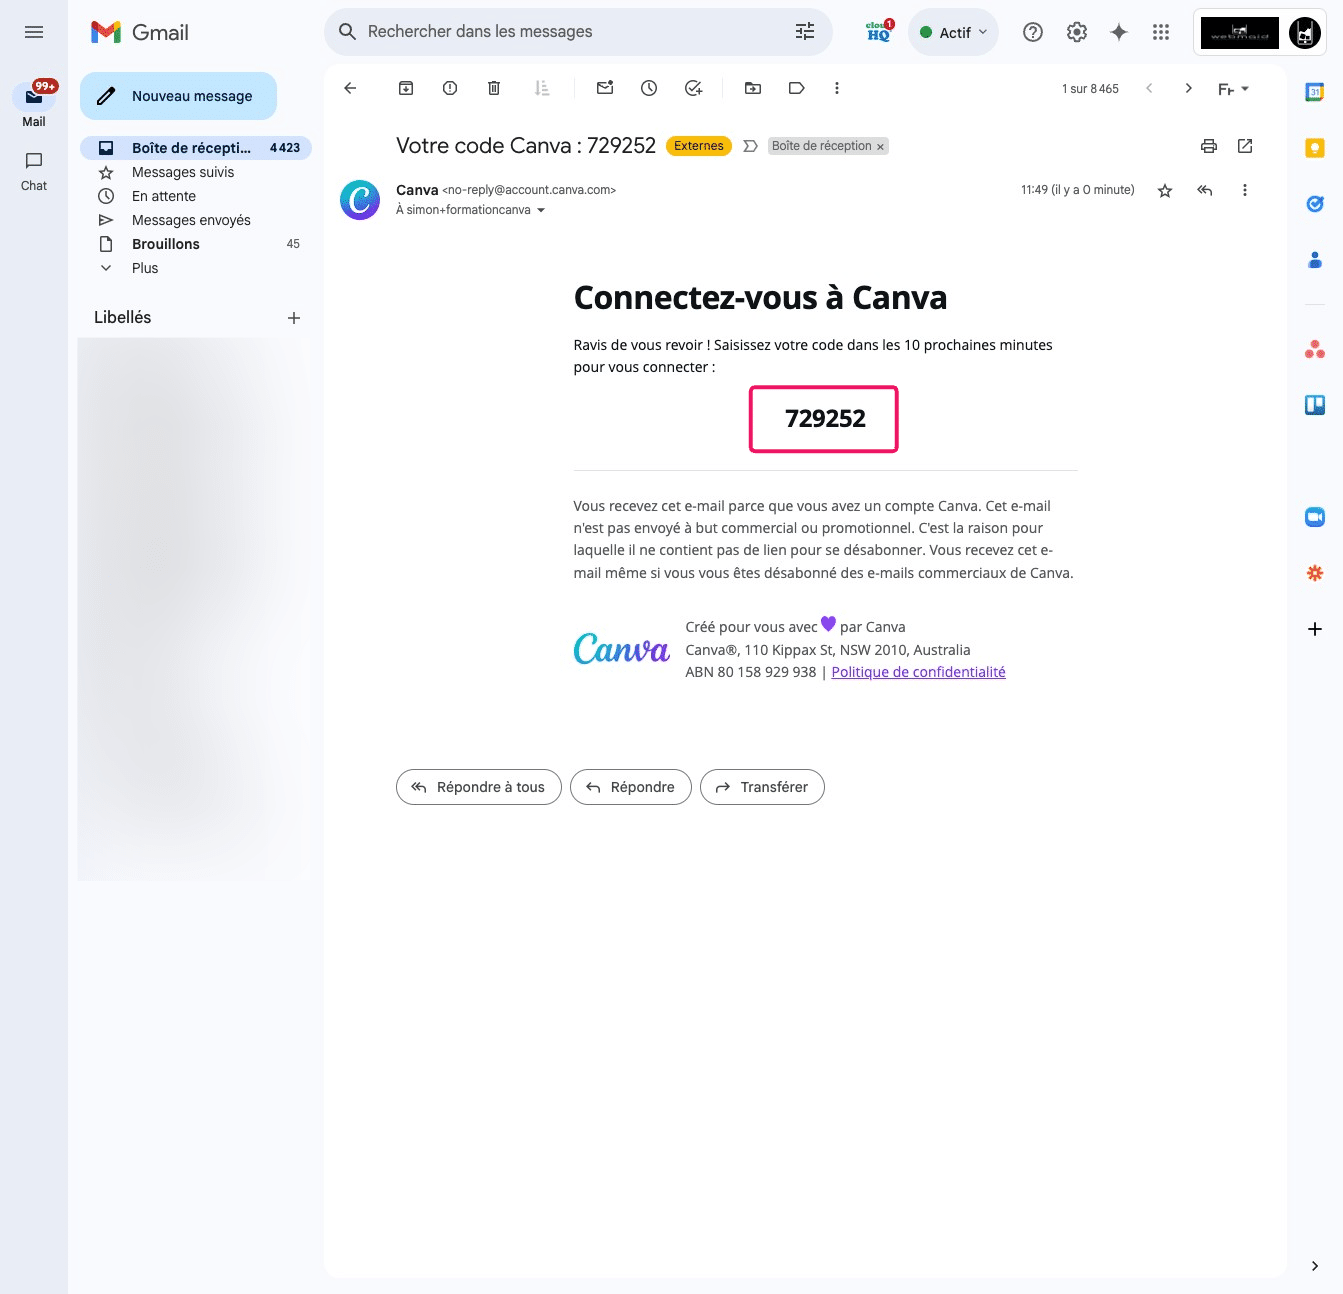This screenshot has height=1294, width=1343.
Task: Remove the Boîte de réception label chip
Action: [x=880, y=146]
